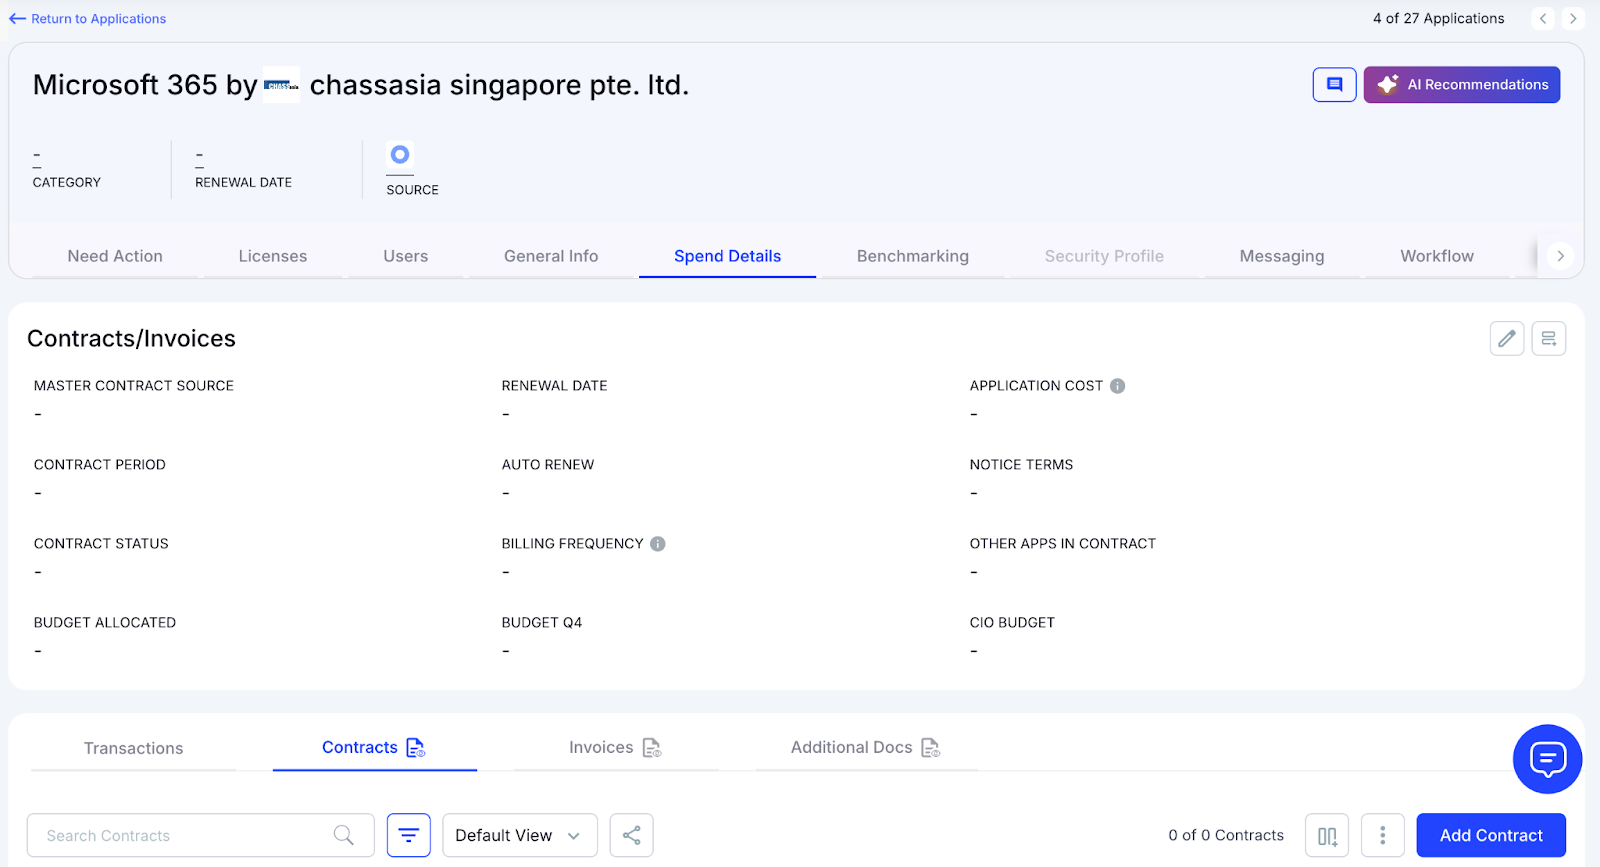Expand the Default View dropdown

point(520,835)
